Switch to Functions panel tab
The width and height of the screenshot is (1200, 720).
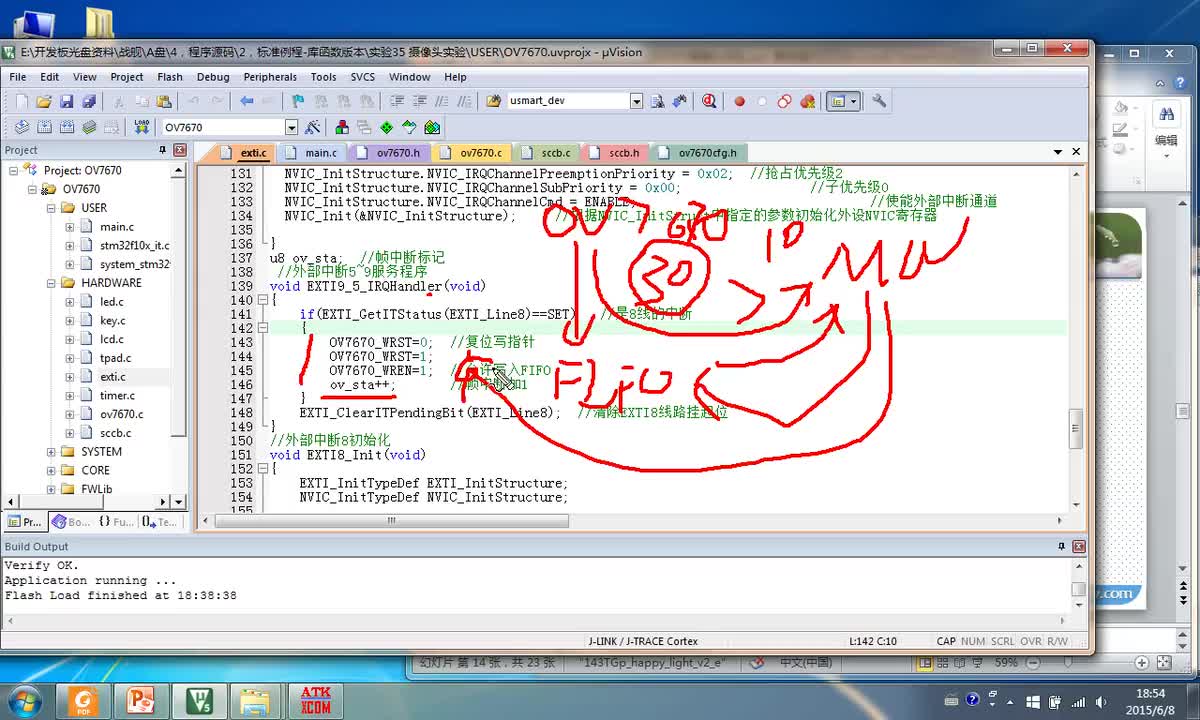pos(115,522)
